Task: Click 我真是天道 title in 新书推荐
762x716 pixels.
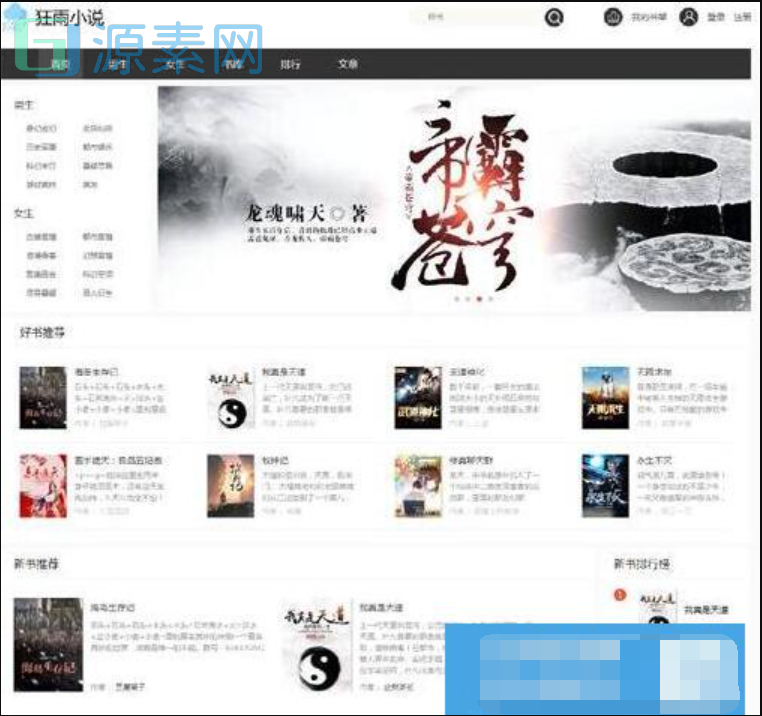Action: point(381,608)
